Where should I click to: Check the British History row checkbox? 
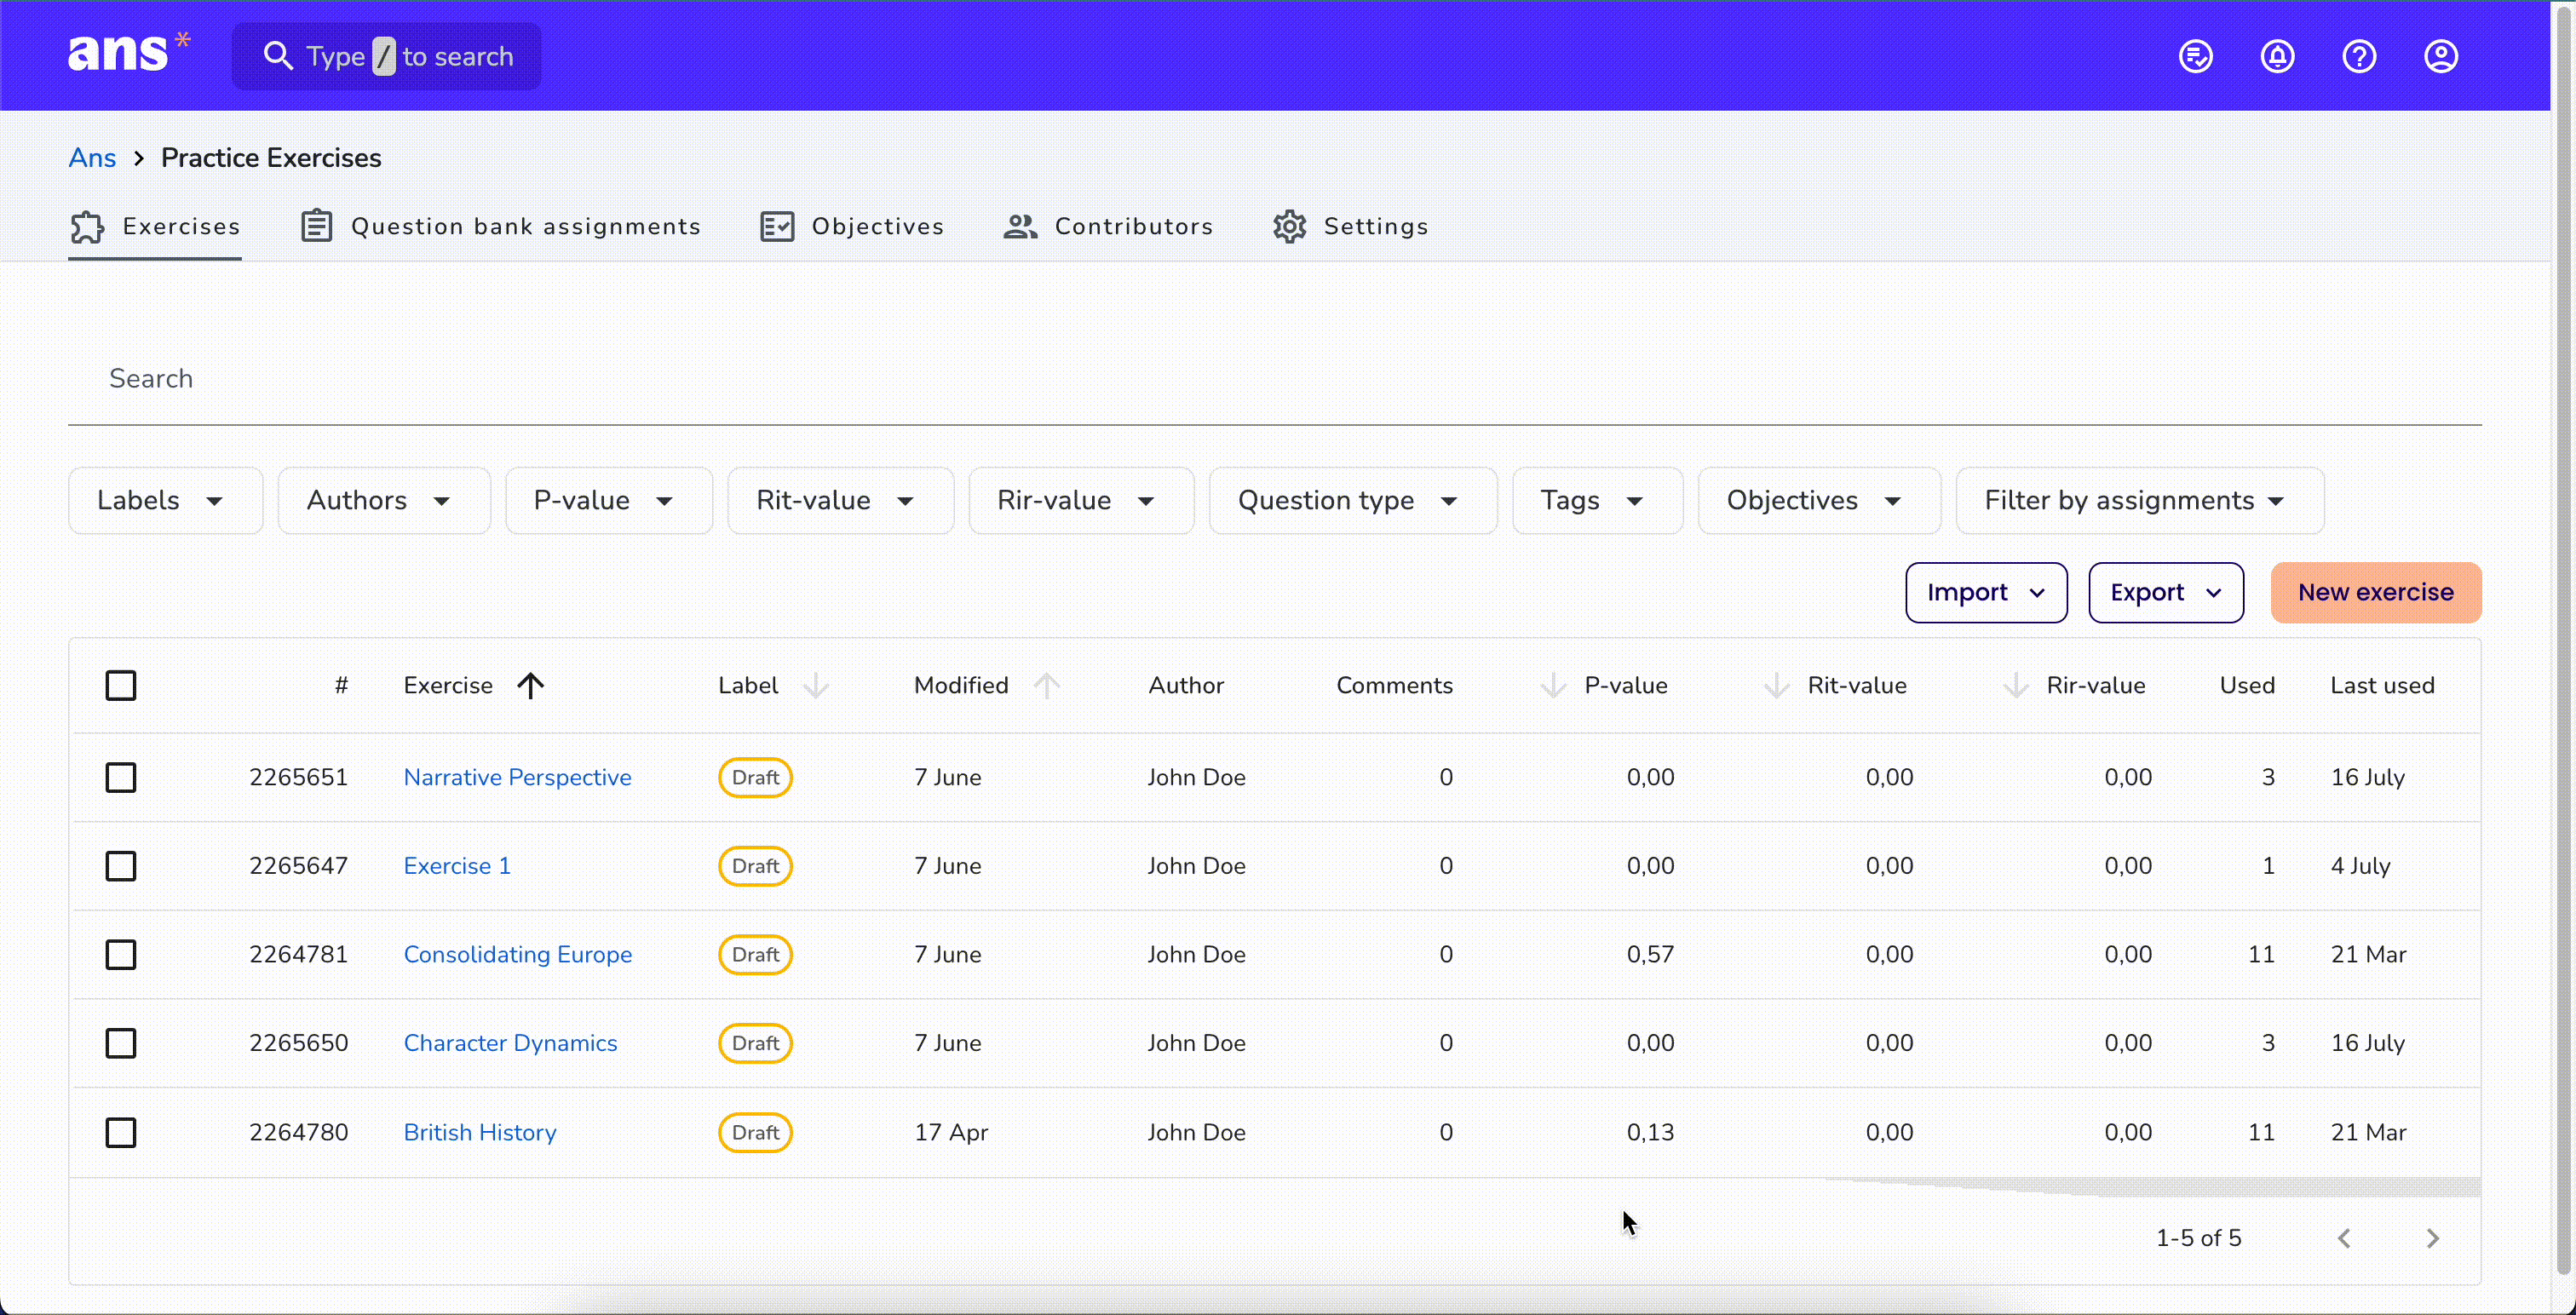tap(121, 1132)
